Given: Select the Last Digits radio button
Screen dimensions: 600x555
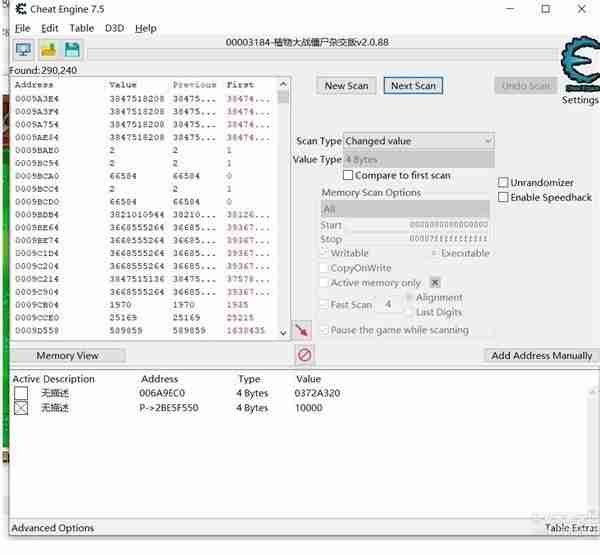Looking at the screenshot, I should (x=409, y=313).
